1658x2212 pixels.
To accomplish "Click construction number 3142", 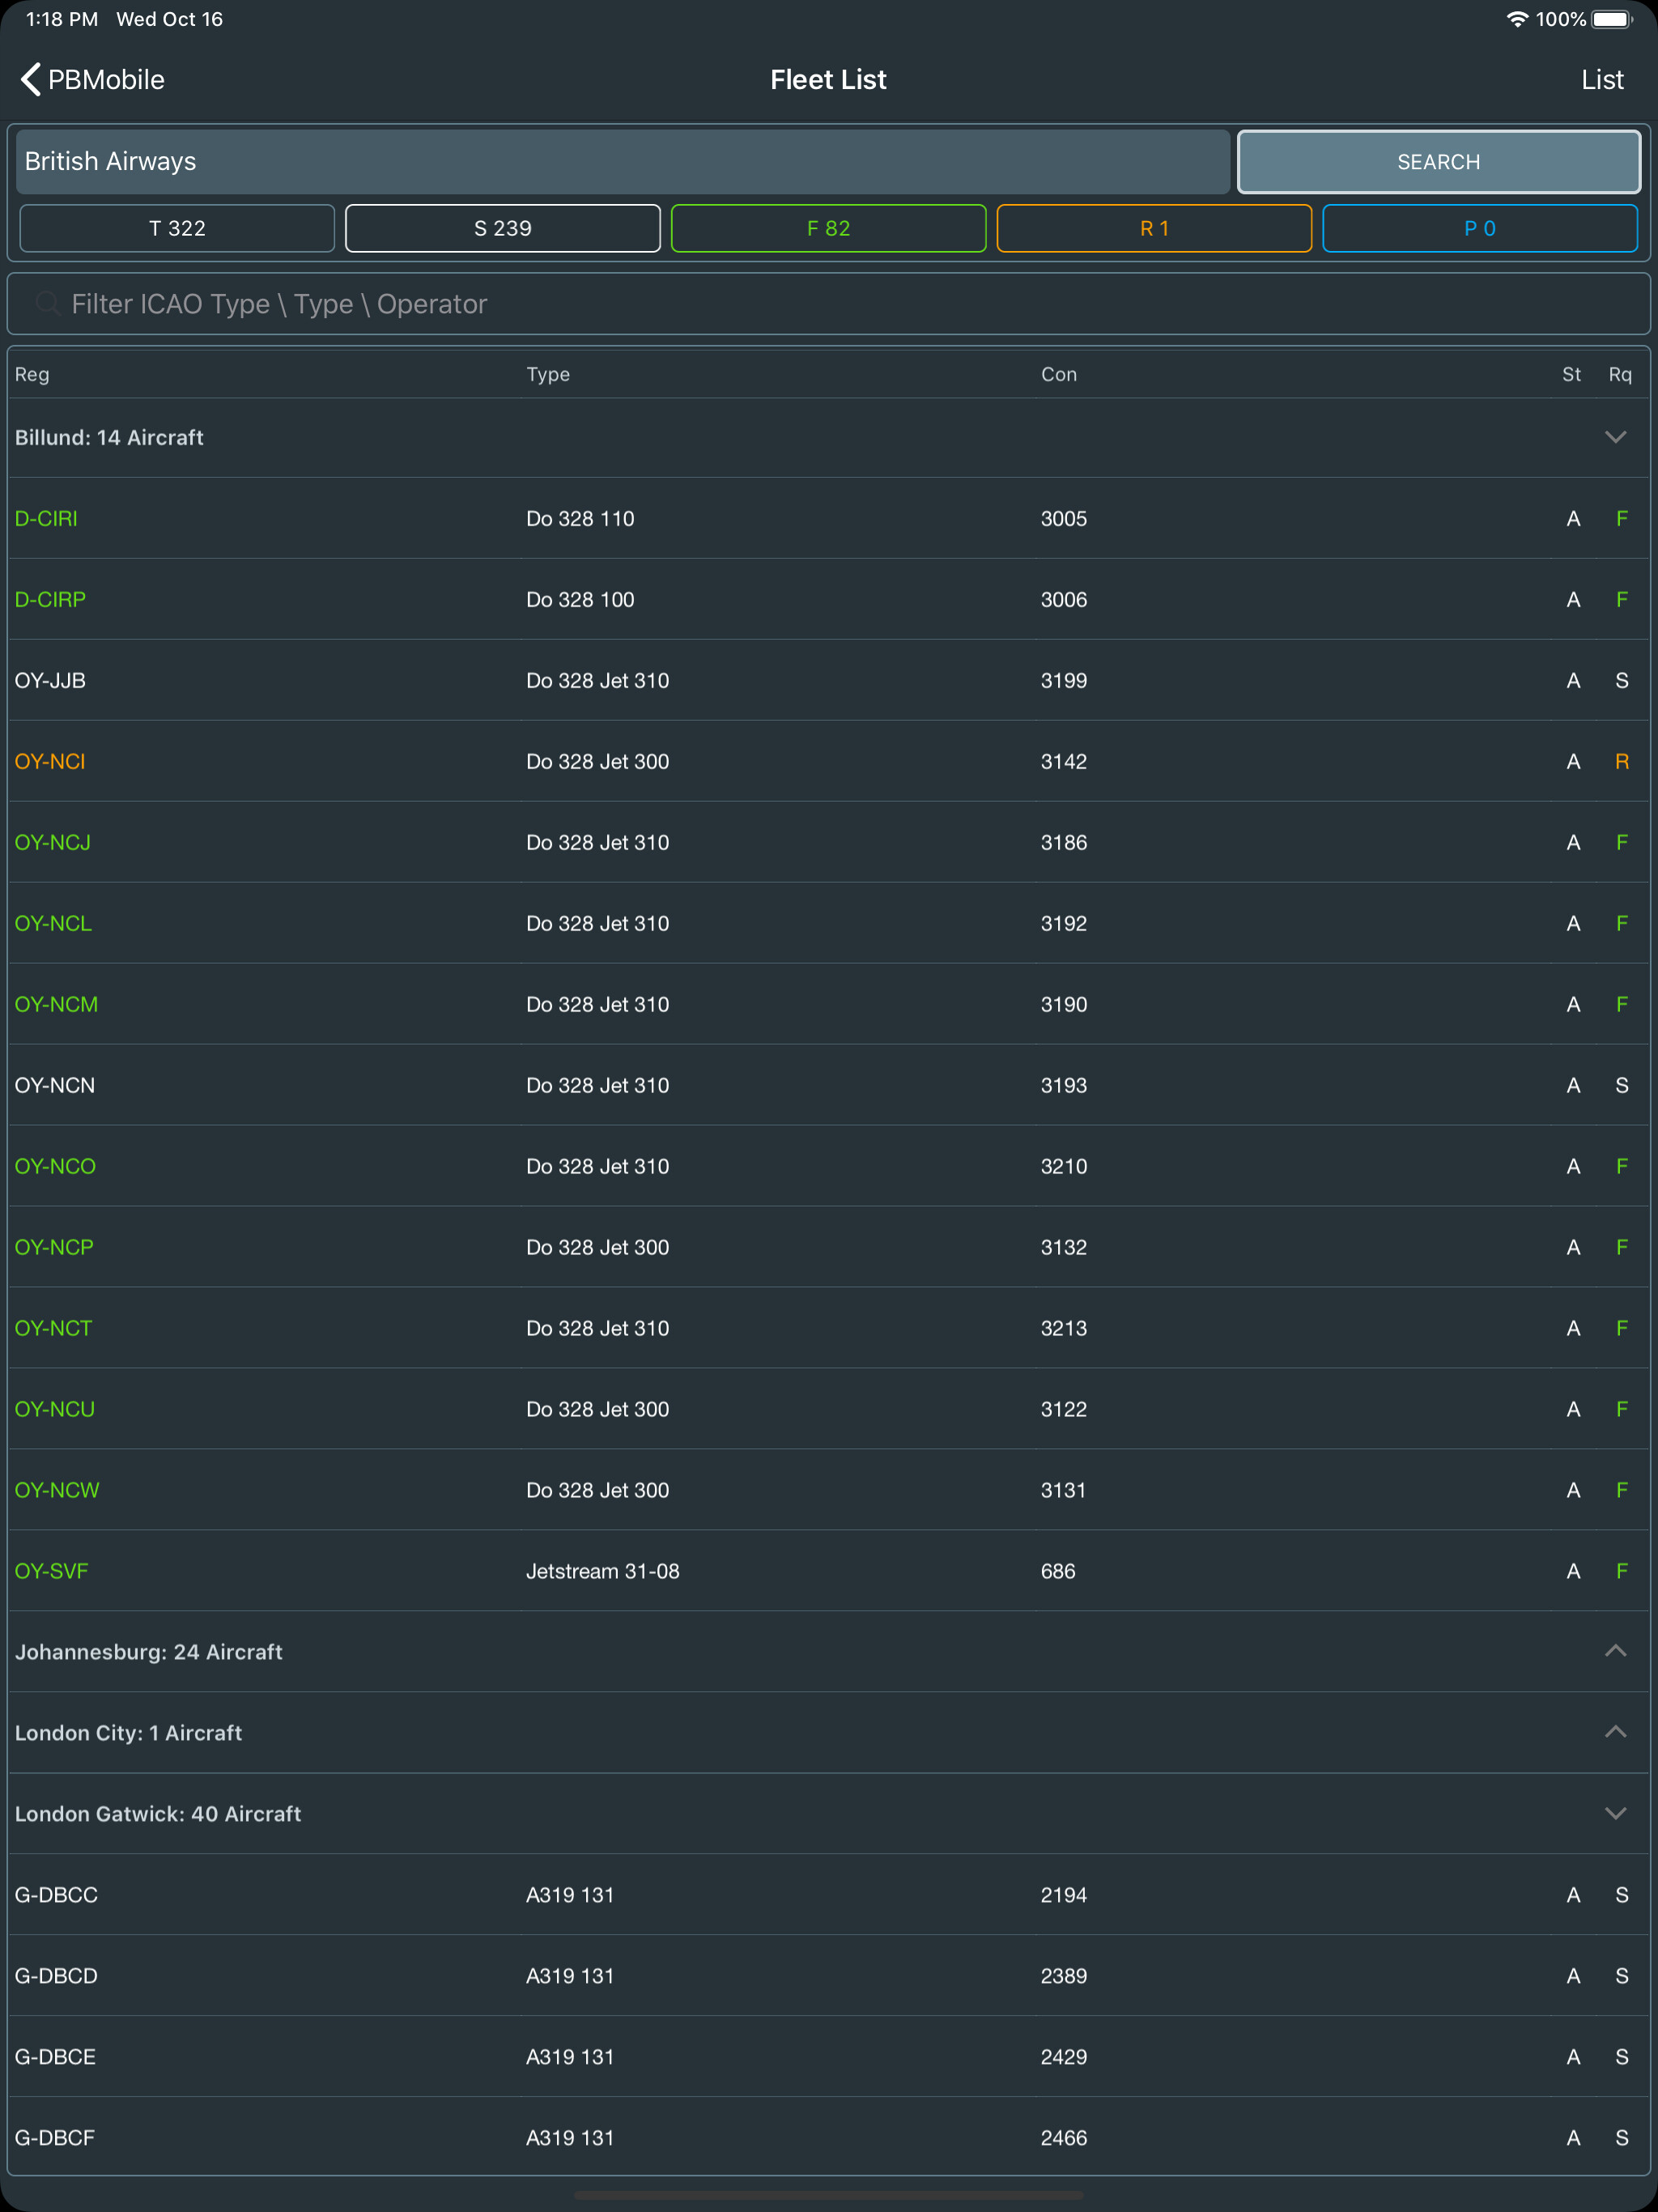I will coord(1064,762).
